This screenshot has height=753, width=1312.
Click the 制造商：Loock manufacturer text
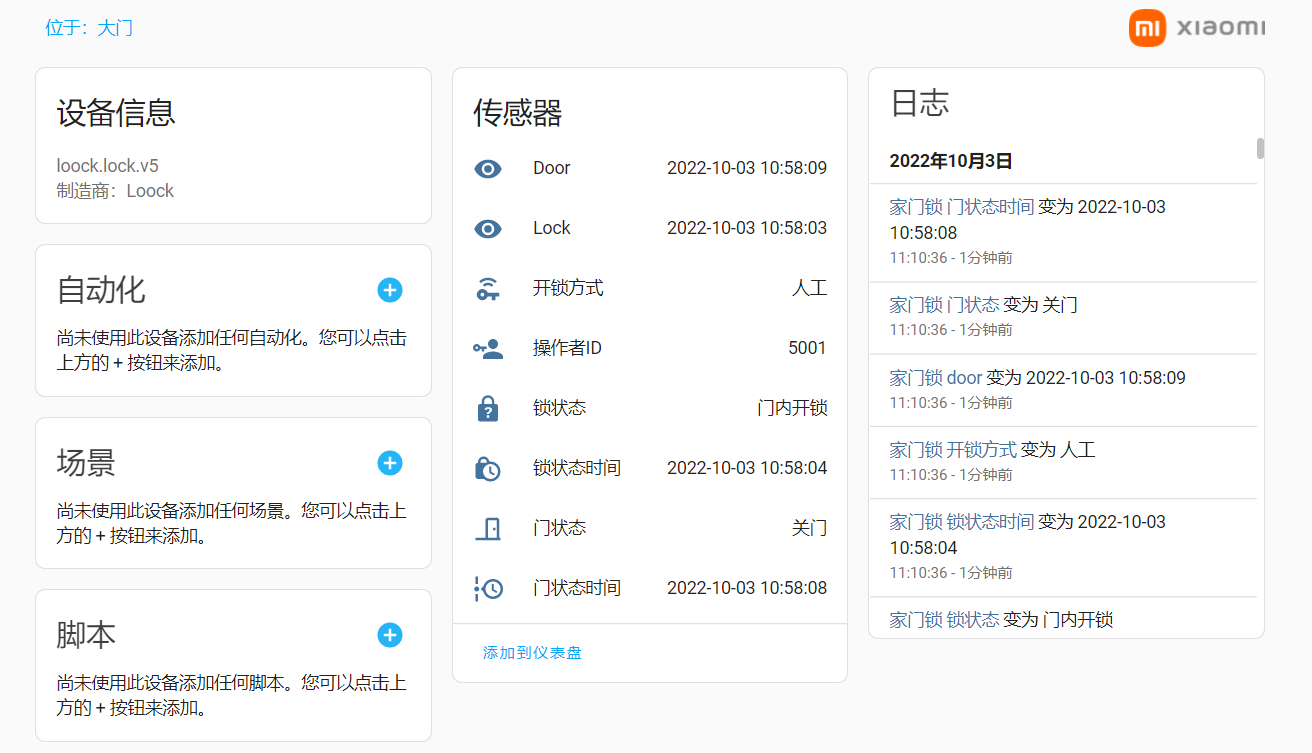pos(115,191)
